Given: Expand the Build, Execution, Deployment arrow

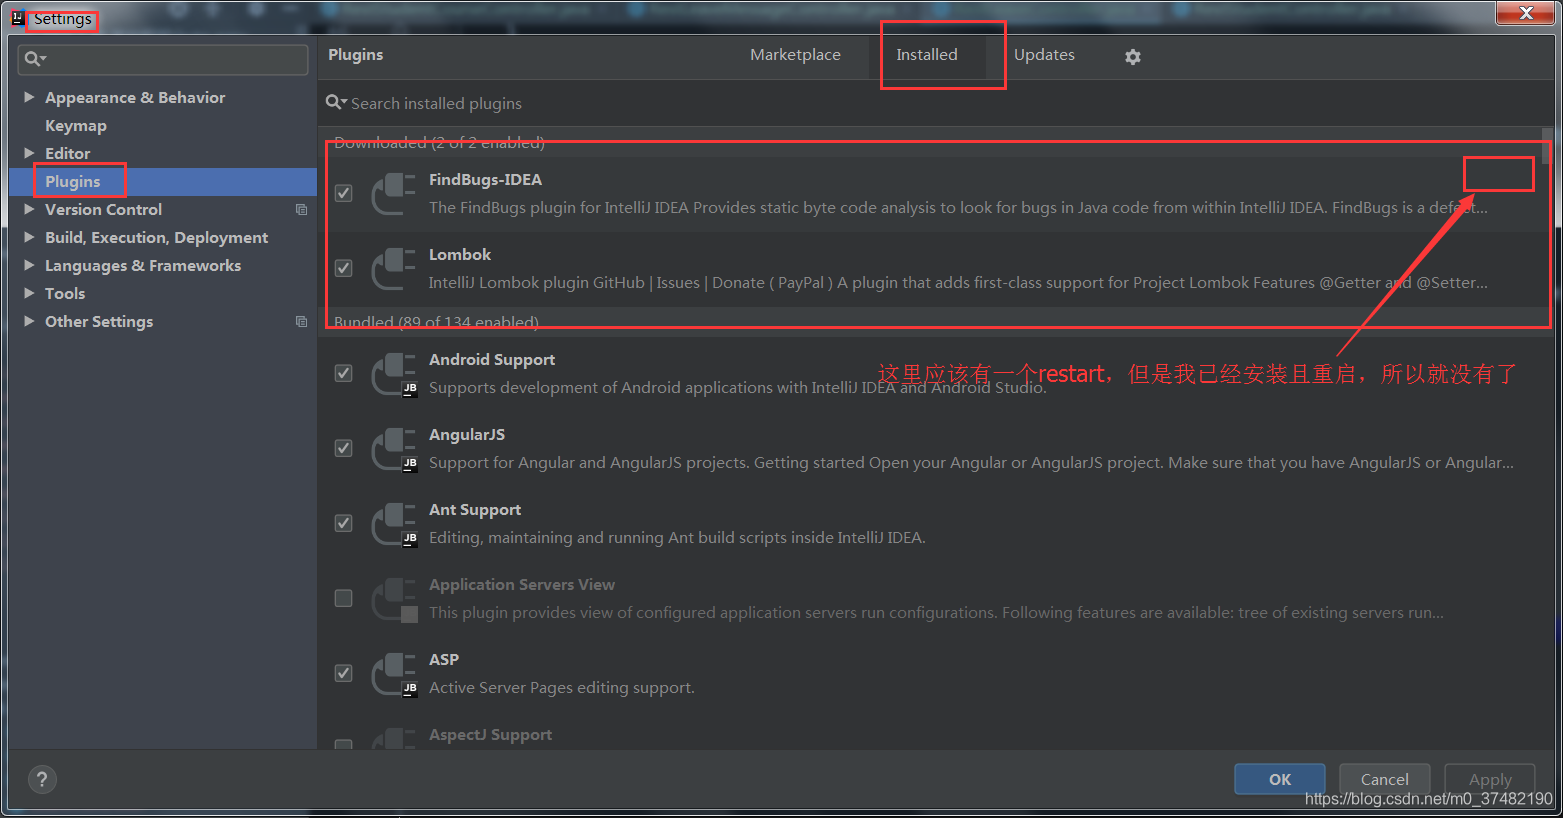Looking at the screenshot, I should point(29,237).
